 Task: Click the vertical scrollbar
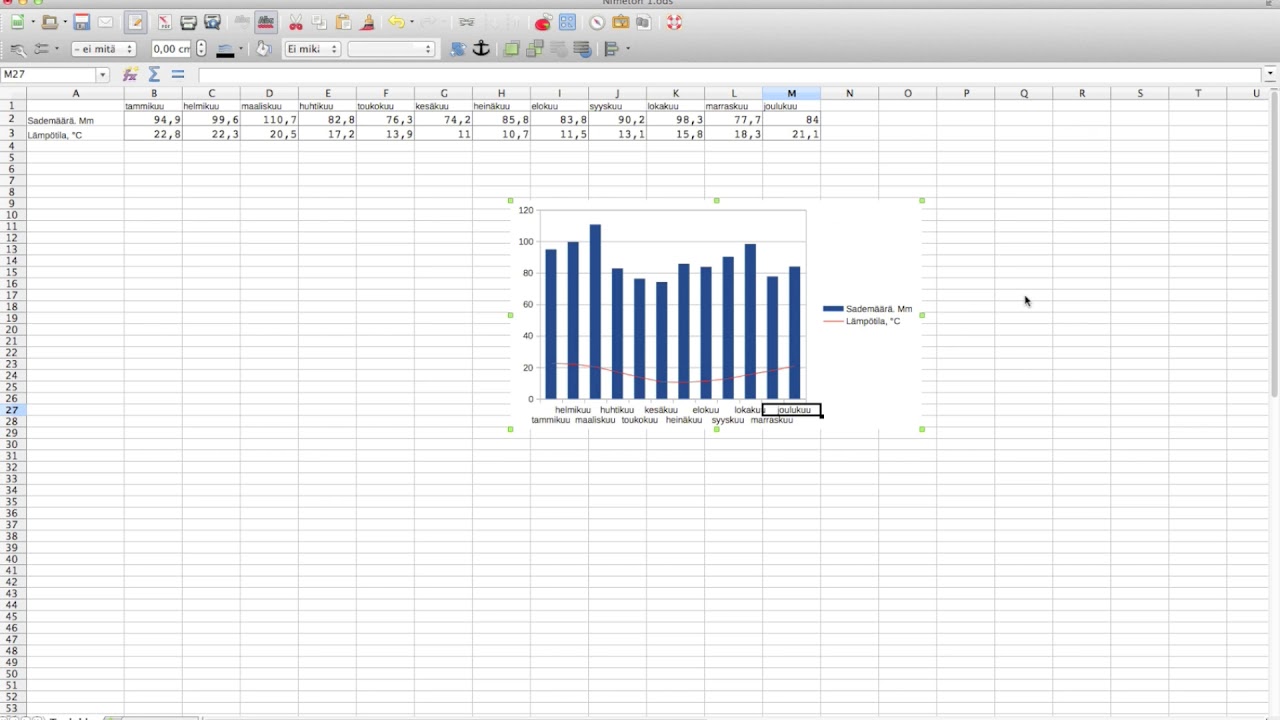1274,250
